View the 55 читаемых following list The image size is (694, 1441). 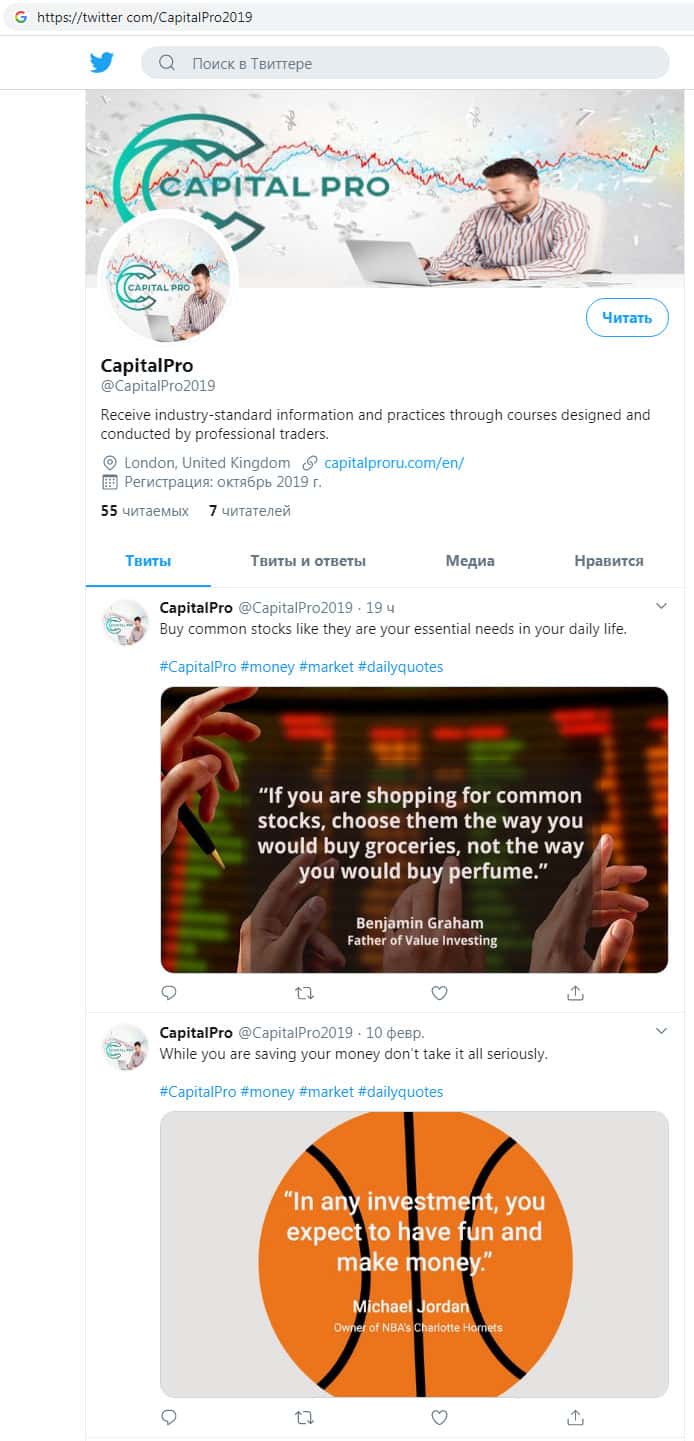(145, 511)
